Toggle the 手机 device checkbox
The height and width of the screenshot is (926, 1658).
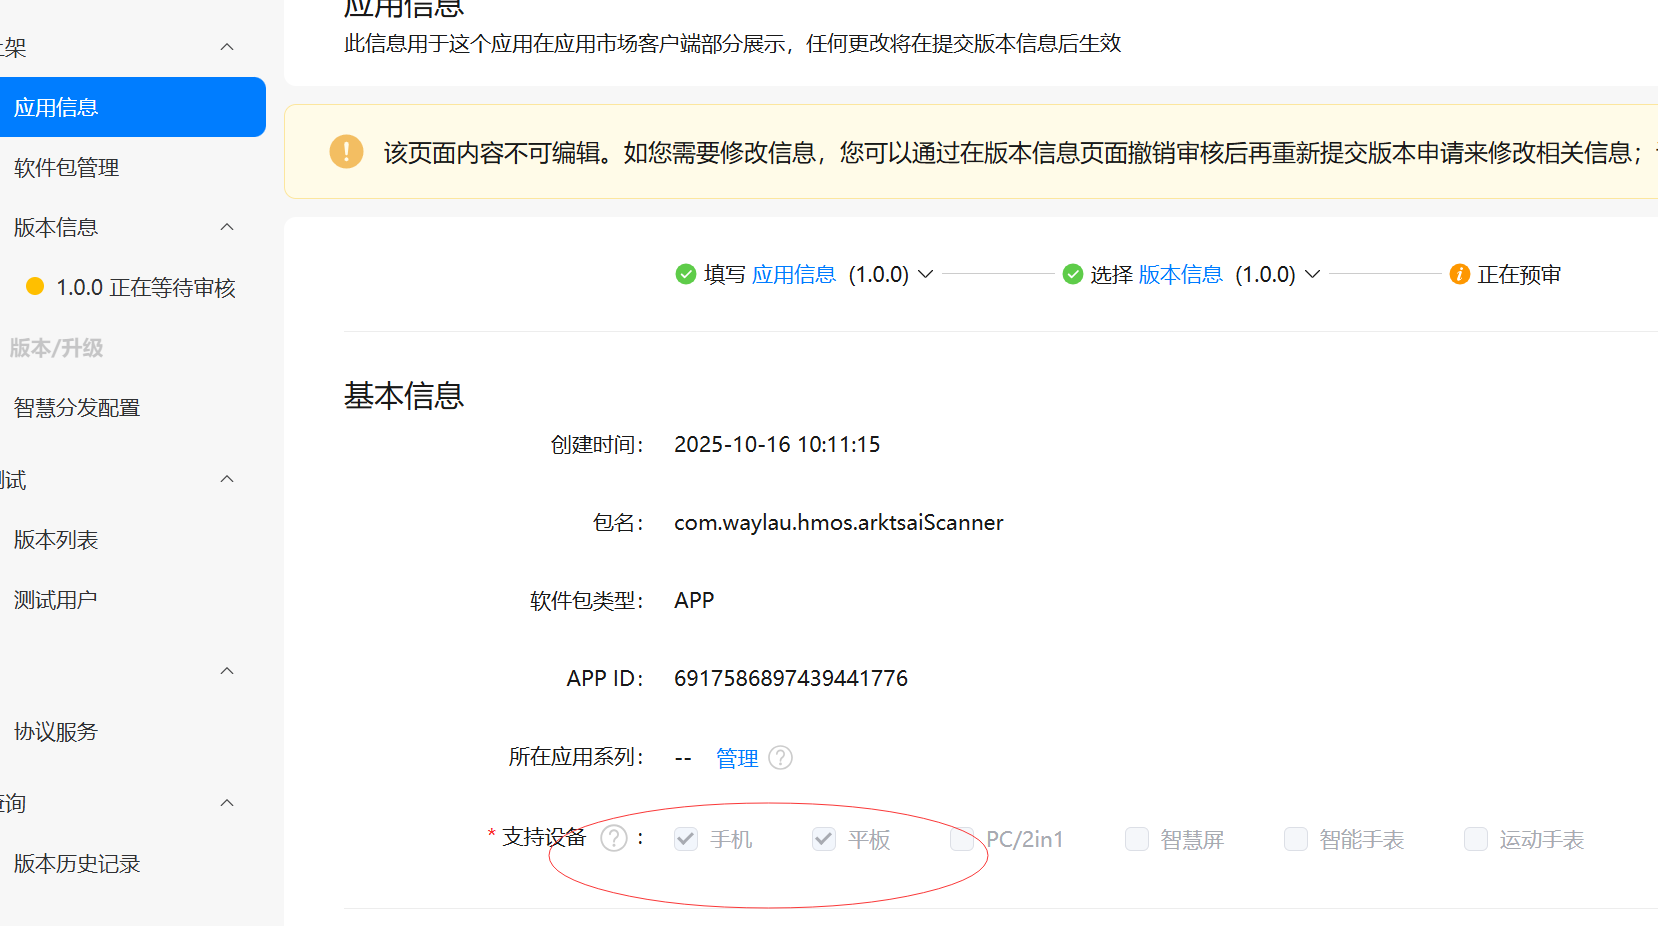pos(686,839)
